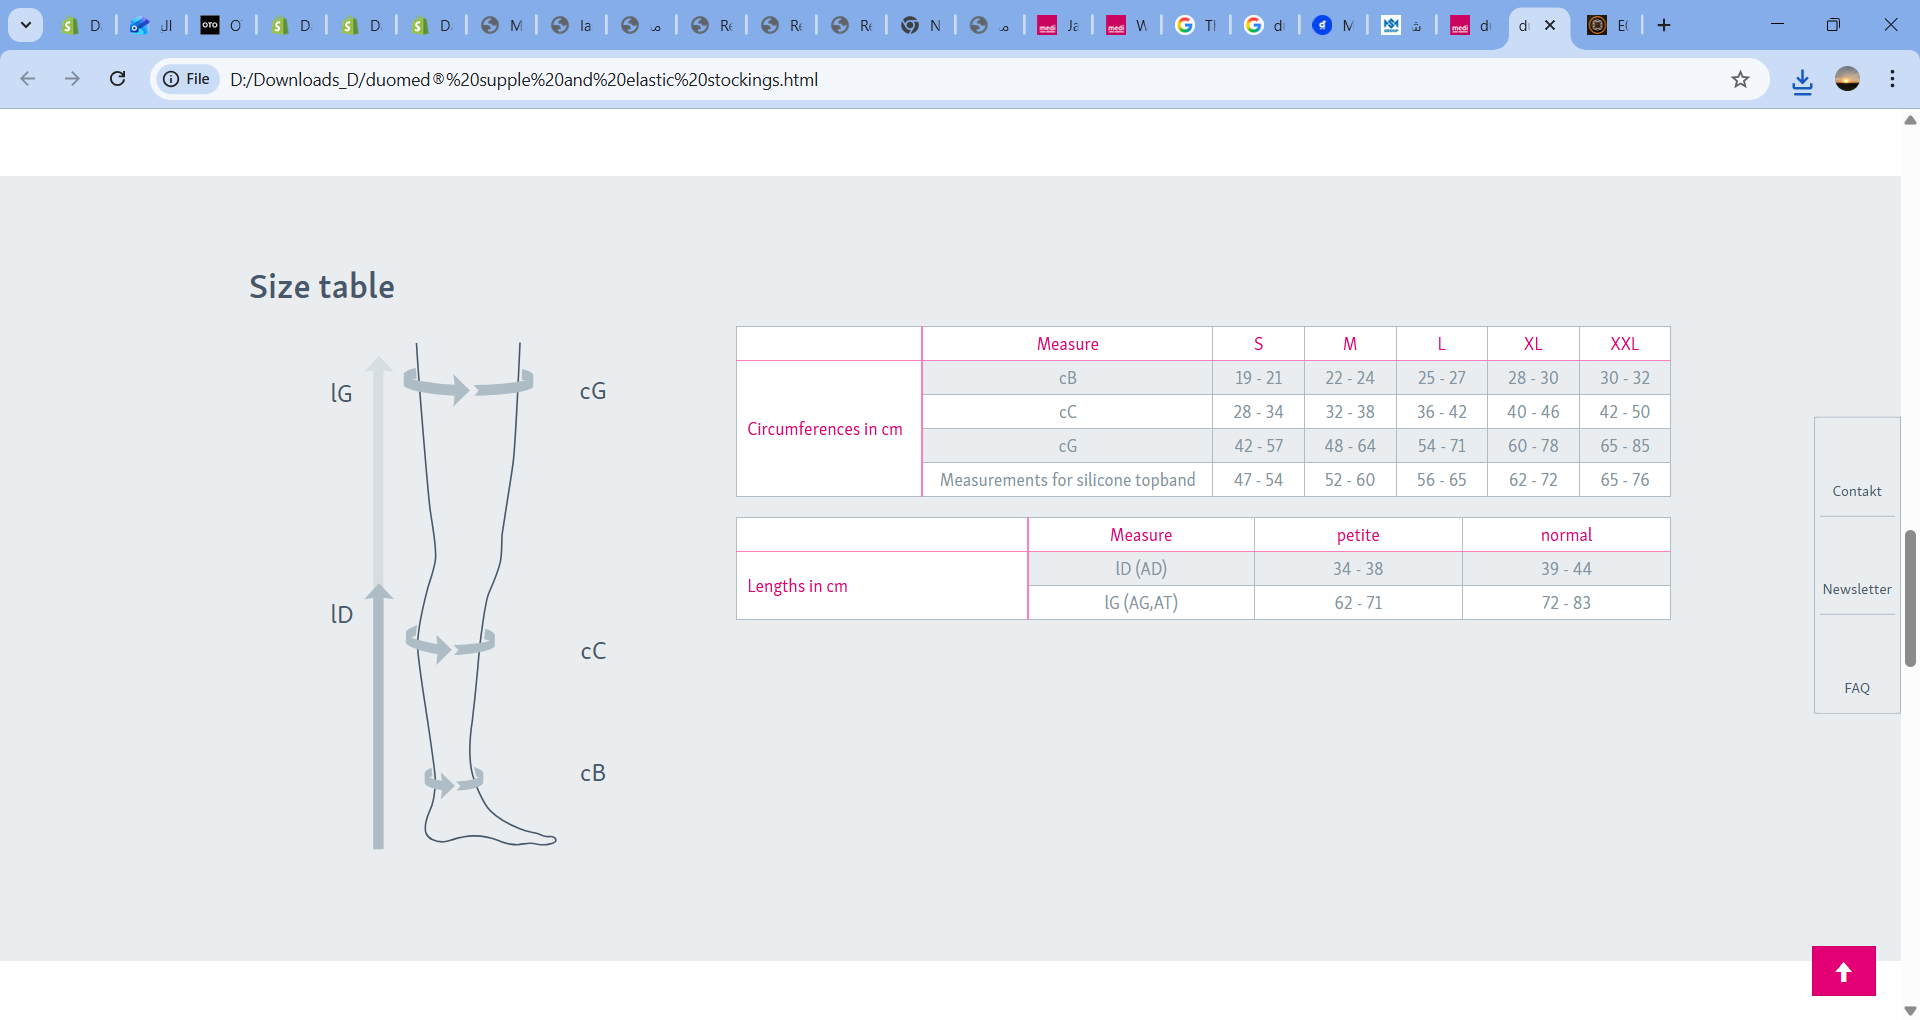
Task: Open the FAQ sidebar link
Action: tap(1856, 688)
